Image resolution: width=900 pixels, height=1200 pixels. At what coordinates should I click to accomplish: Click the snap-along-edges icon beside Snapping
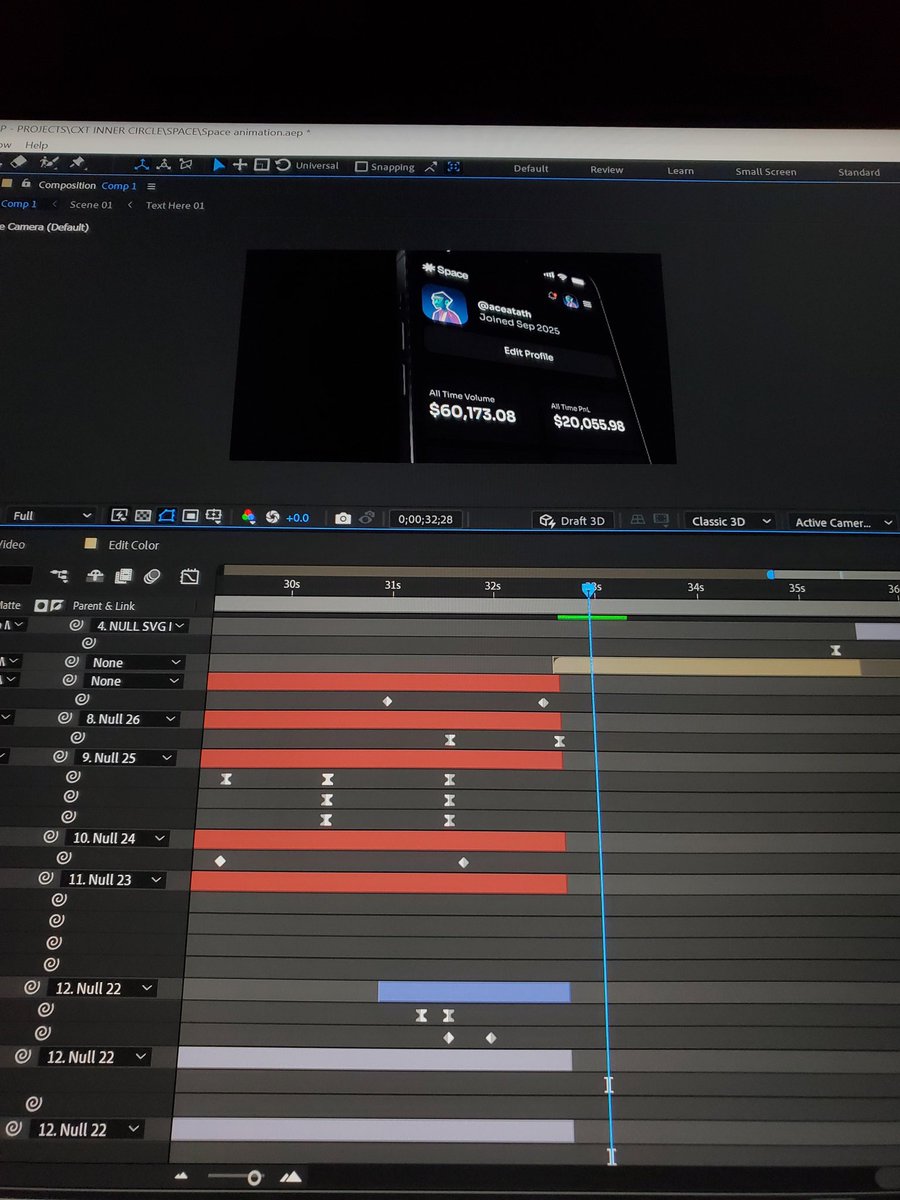(x=430, y=167)
